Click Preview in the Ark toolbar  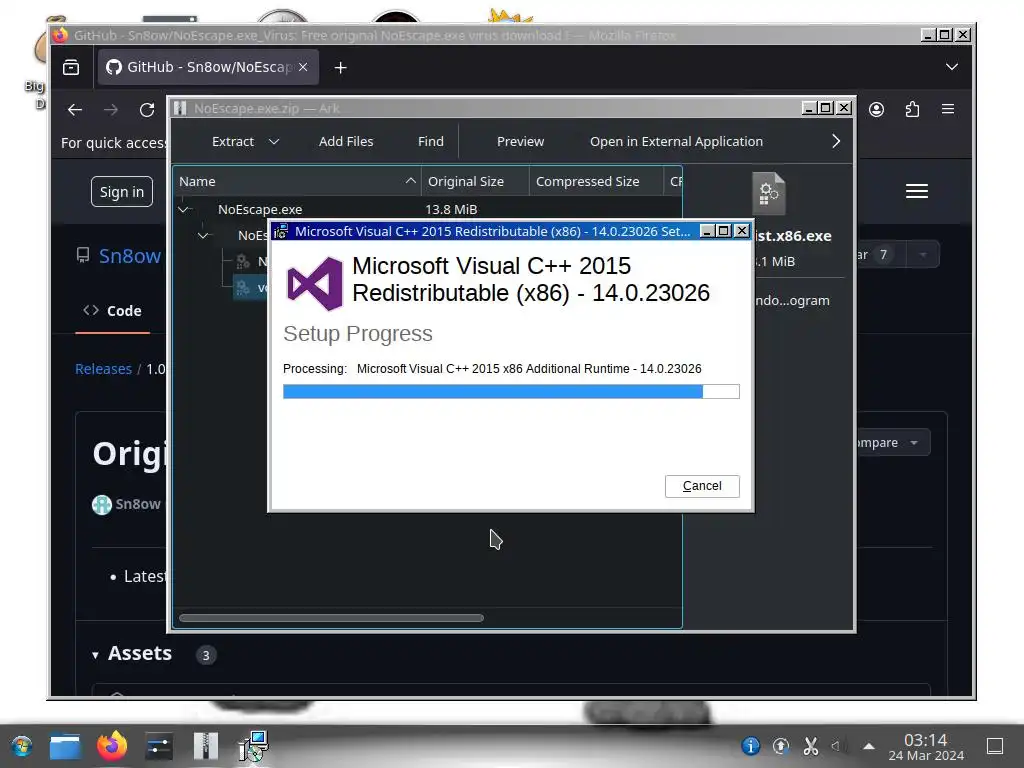coord(520,142)
